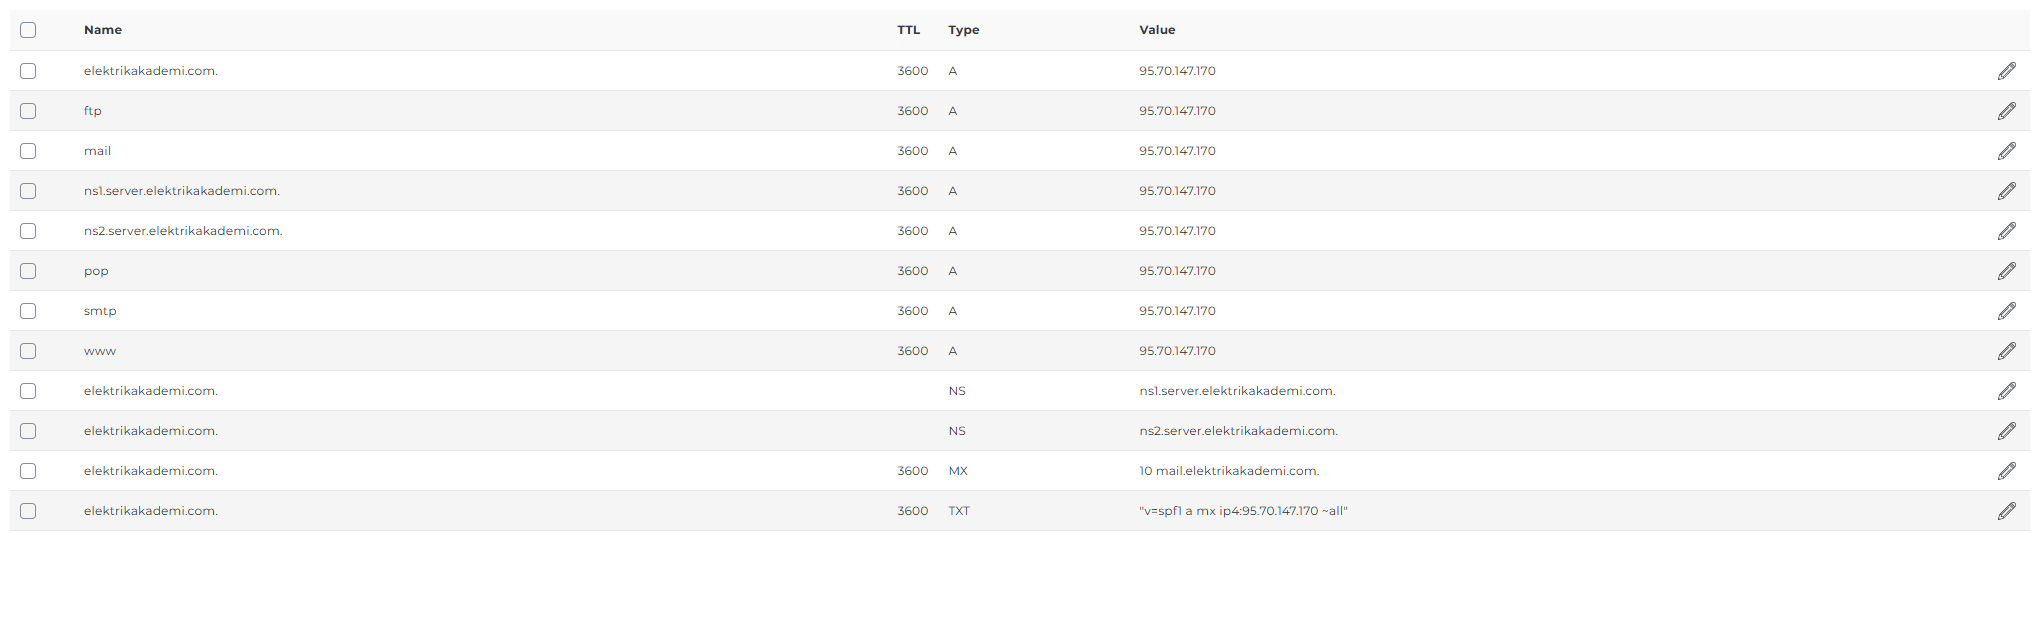Check the ns1.server A record checkbox

28,191
